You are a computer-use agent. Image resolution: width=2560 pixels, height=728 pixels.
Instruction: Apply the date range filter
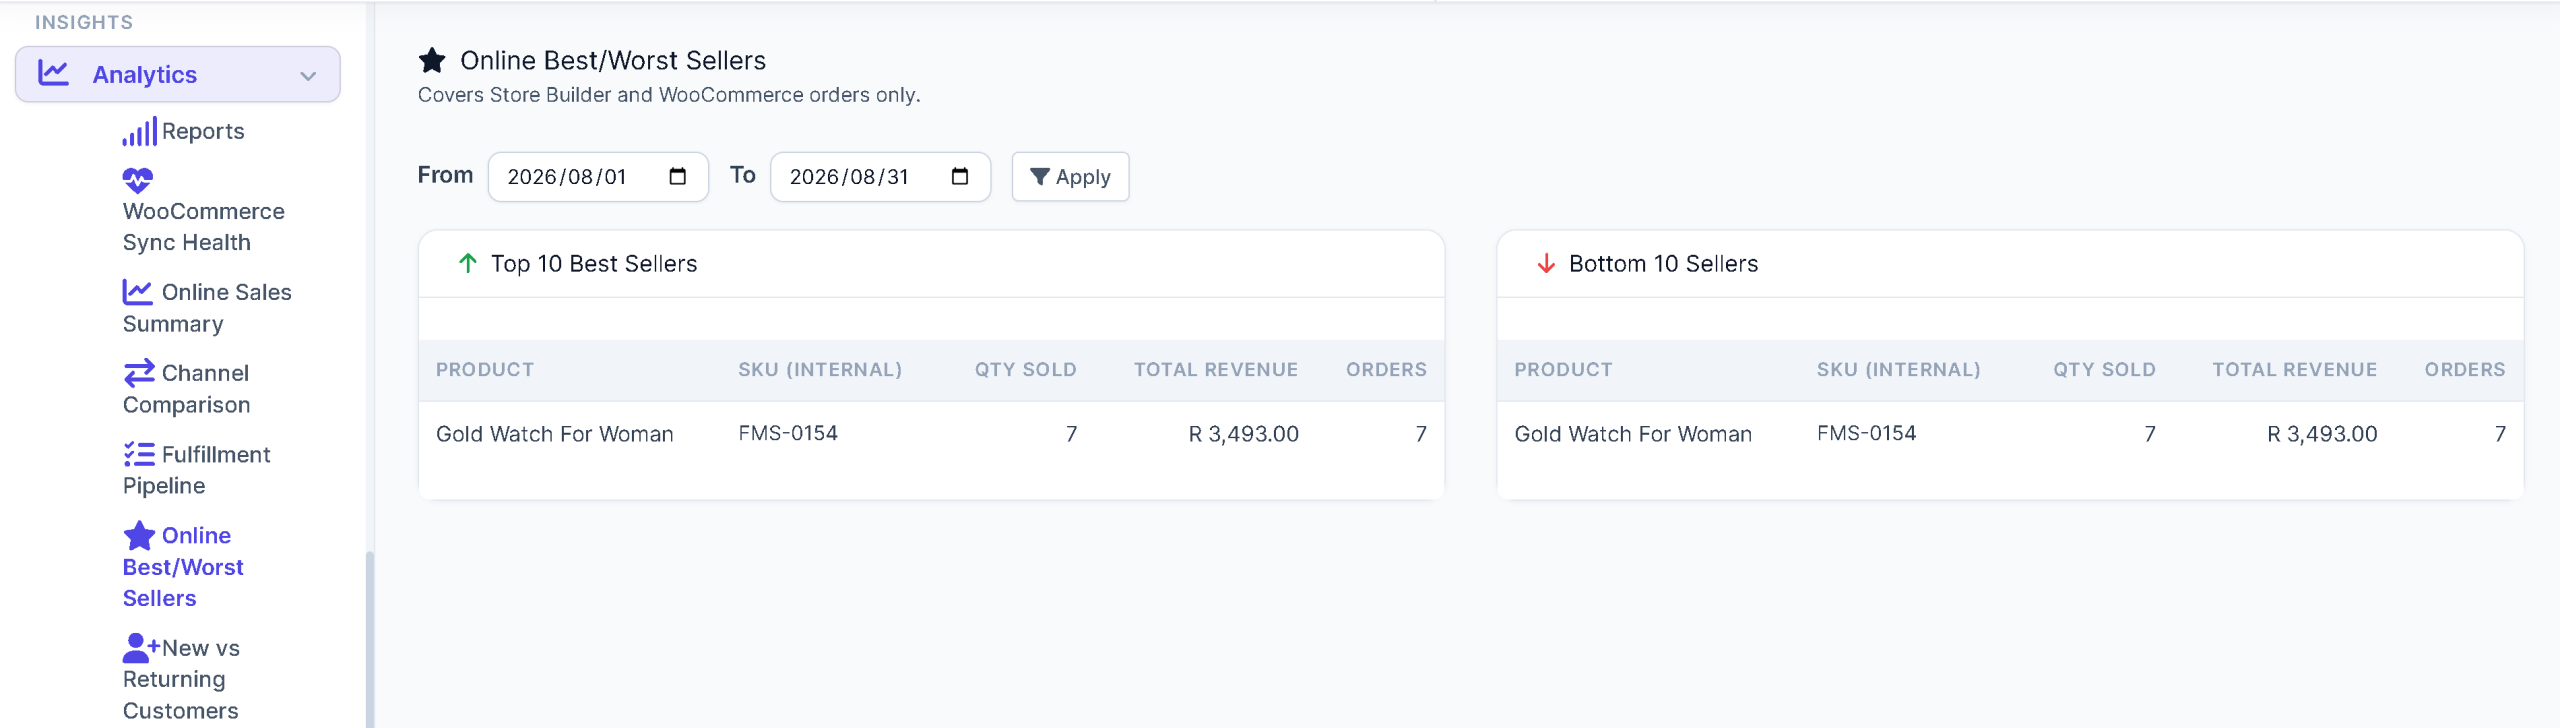(x=1070, y=177)
